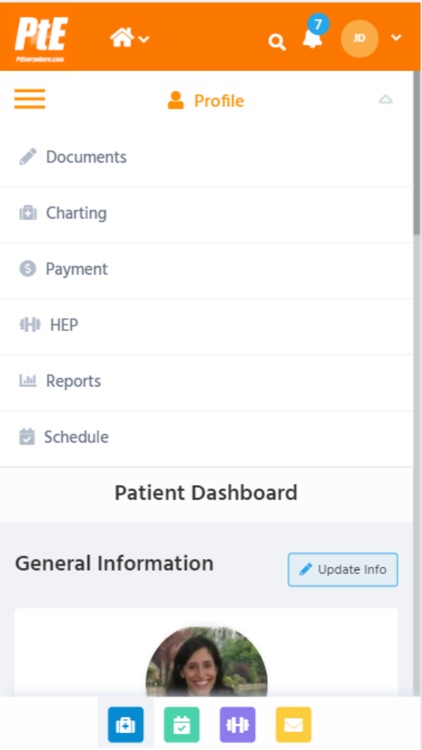Click the patient profile photo
The image size is (422, 750).
[207, 662]
